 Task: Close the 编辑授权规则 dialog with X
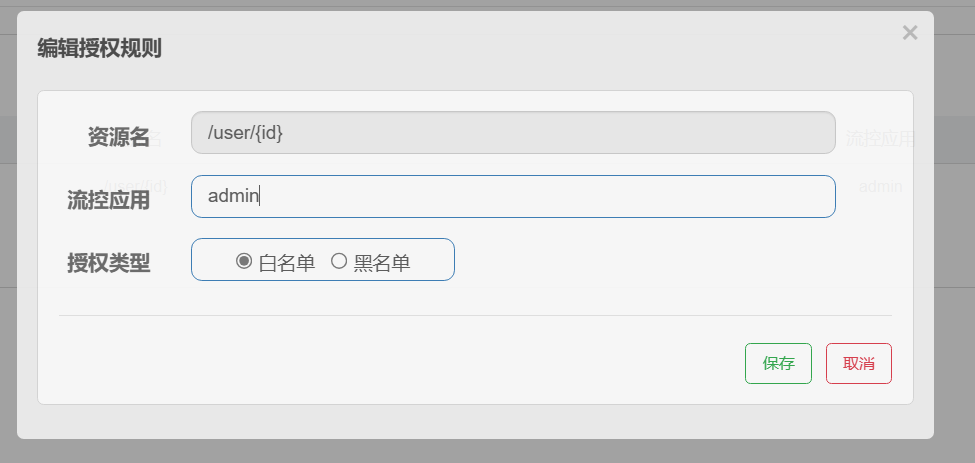[x=909, y=33]
